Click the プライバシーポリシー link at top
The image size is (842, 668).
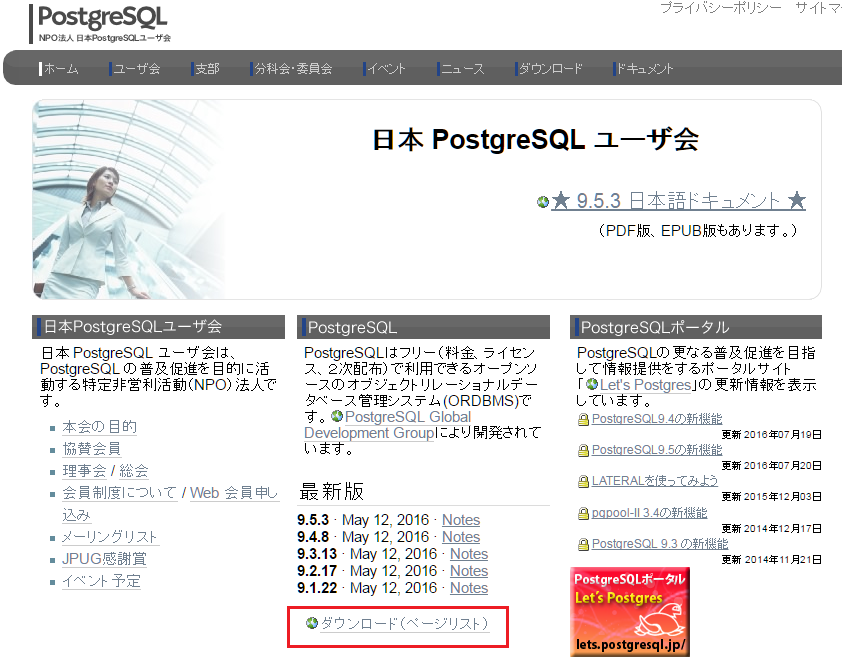tap(721, 8)
